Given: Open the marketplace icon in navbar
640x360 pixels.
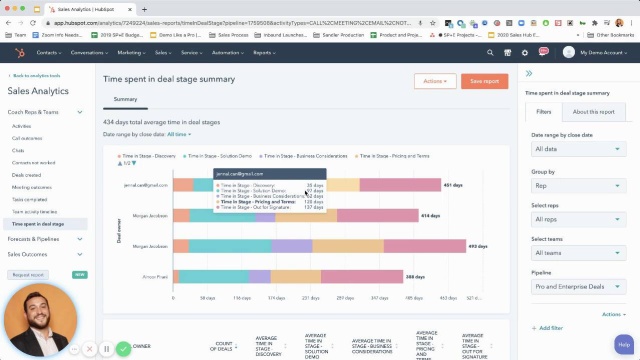Looking at the screenshot, I should pos(507,53).
